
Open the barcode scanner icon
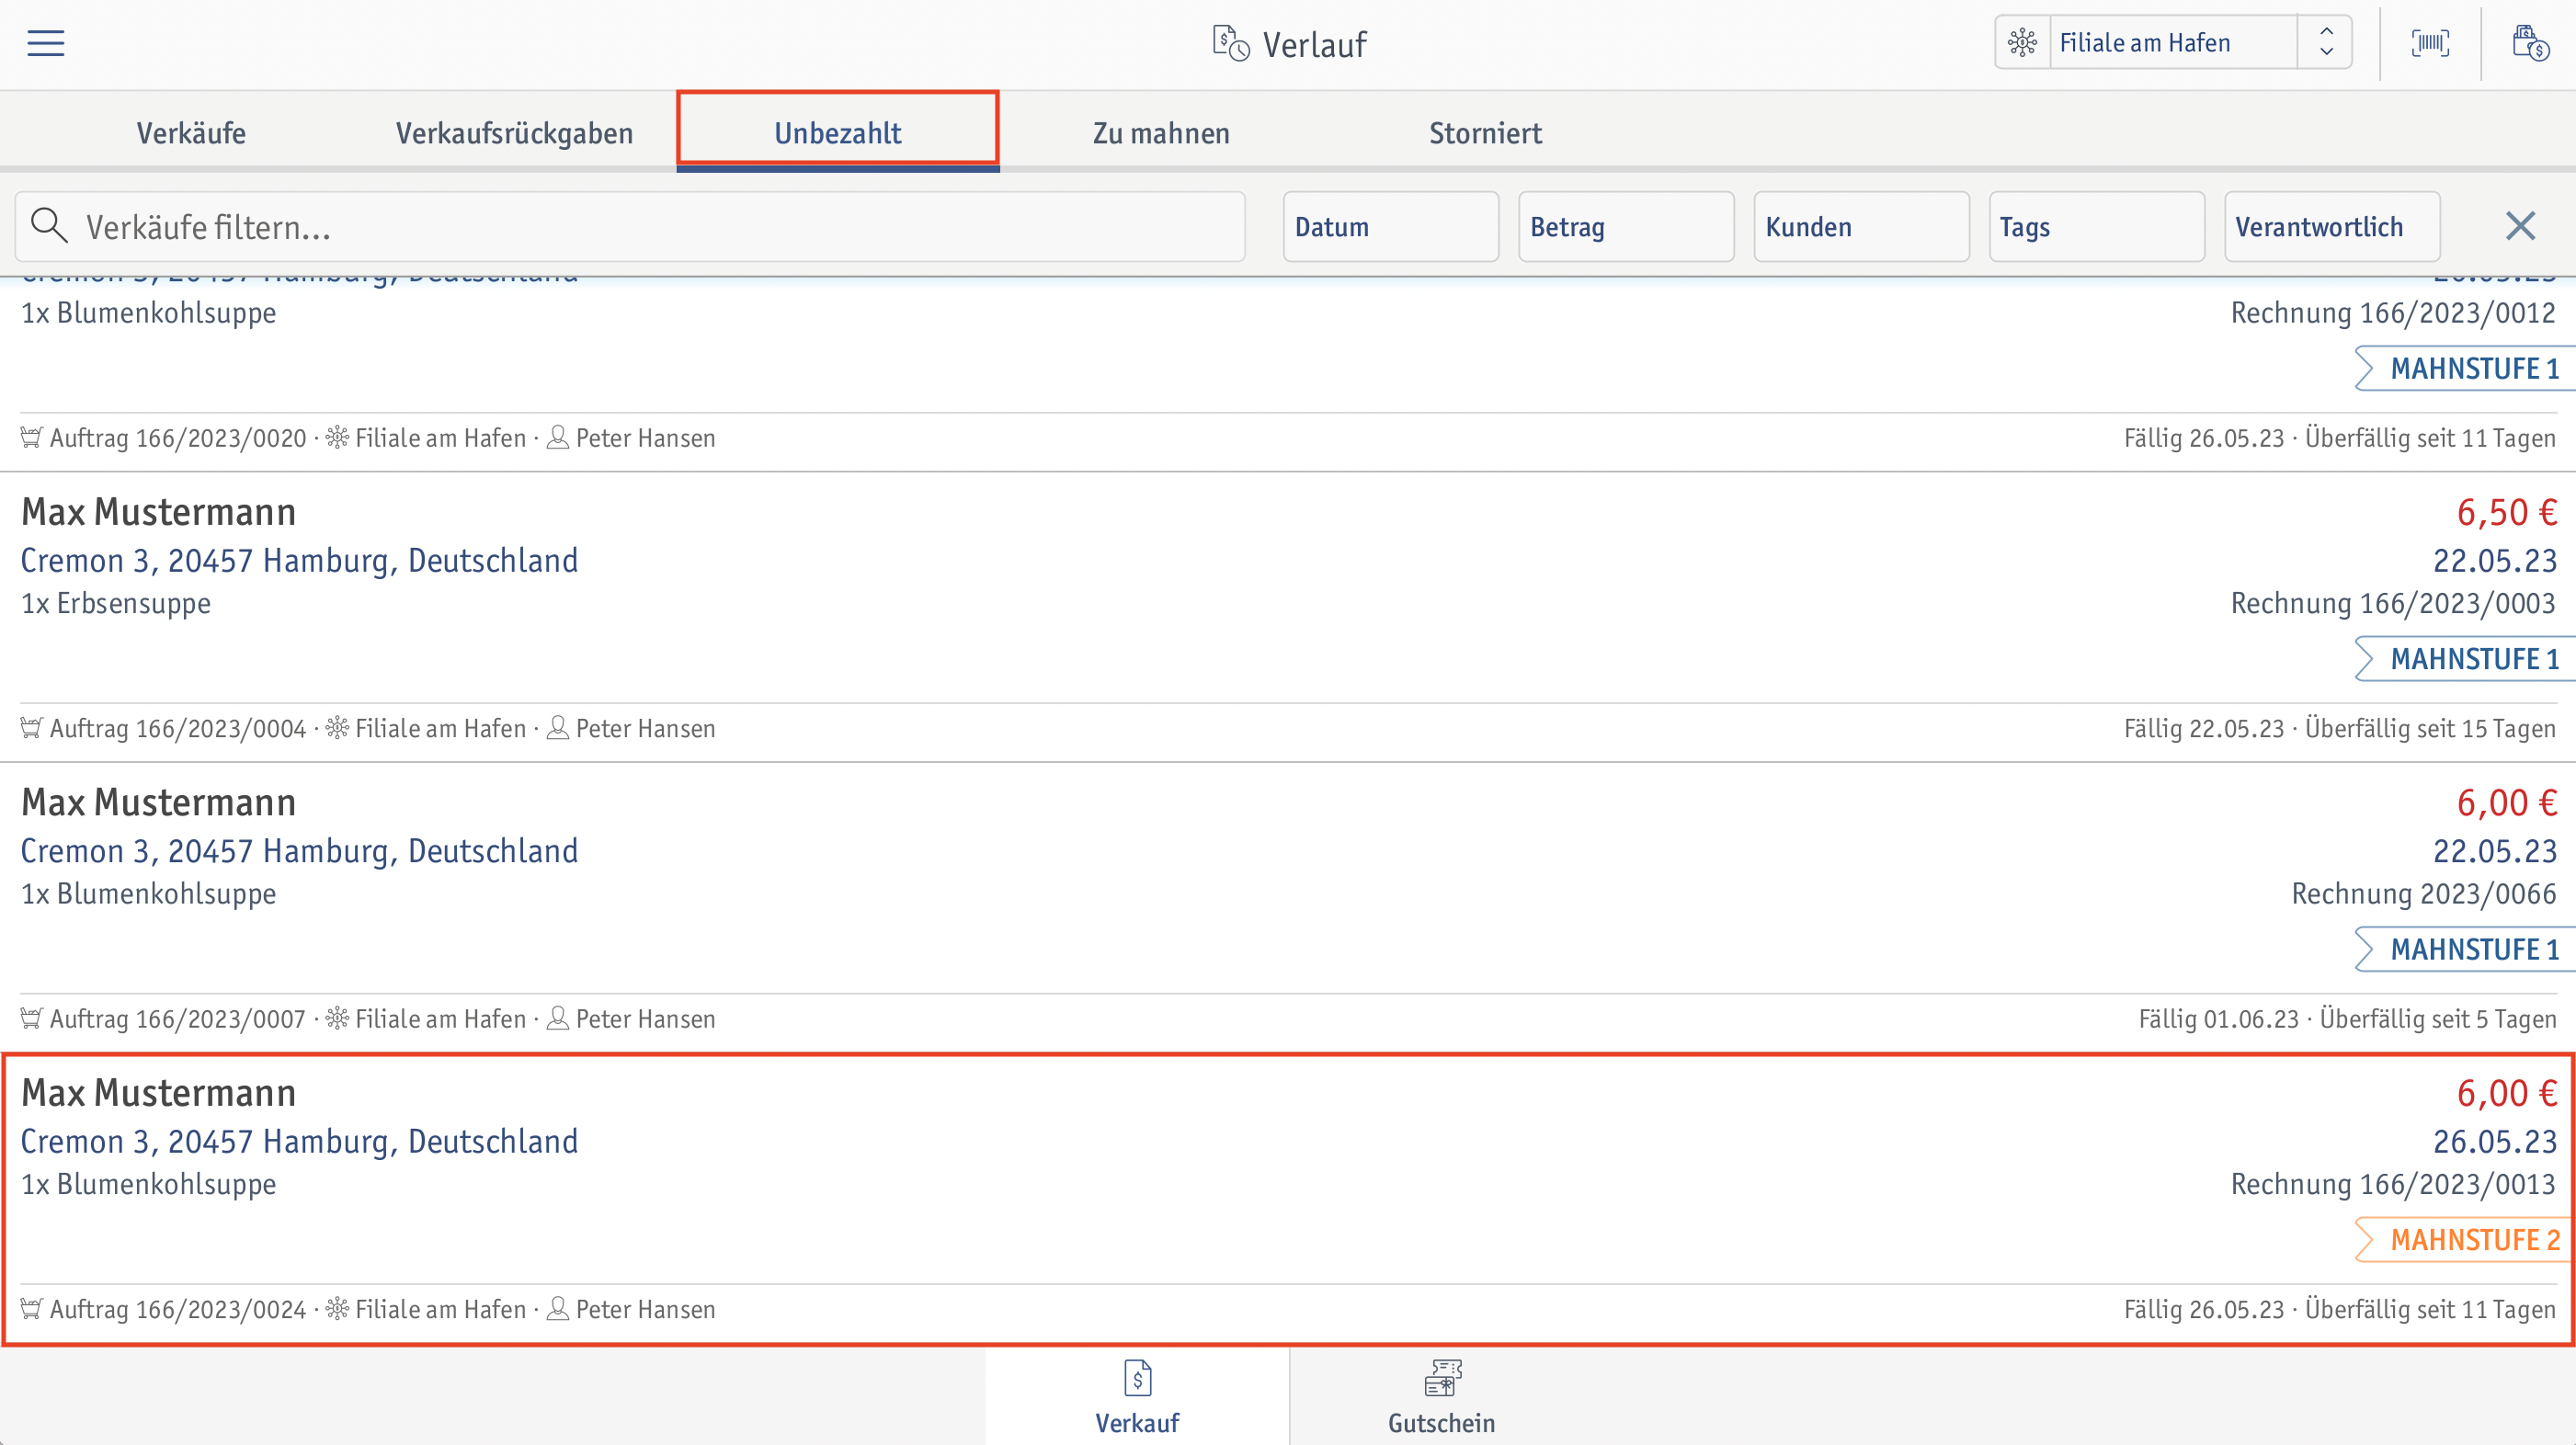tap(2430, 43)
